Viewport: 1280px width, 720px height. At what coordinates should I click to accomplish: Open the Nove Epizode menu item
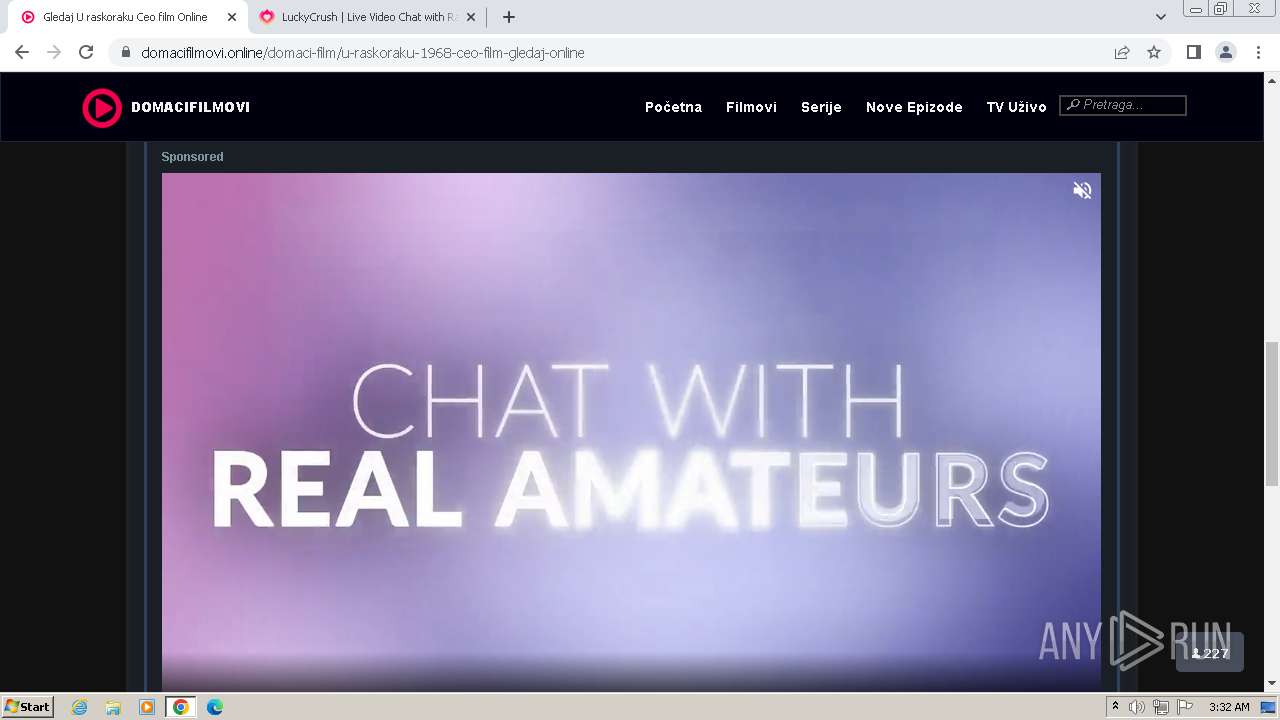click(914, 107)
